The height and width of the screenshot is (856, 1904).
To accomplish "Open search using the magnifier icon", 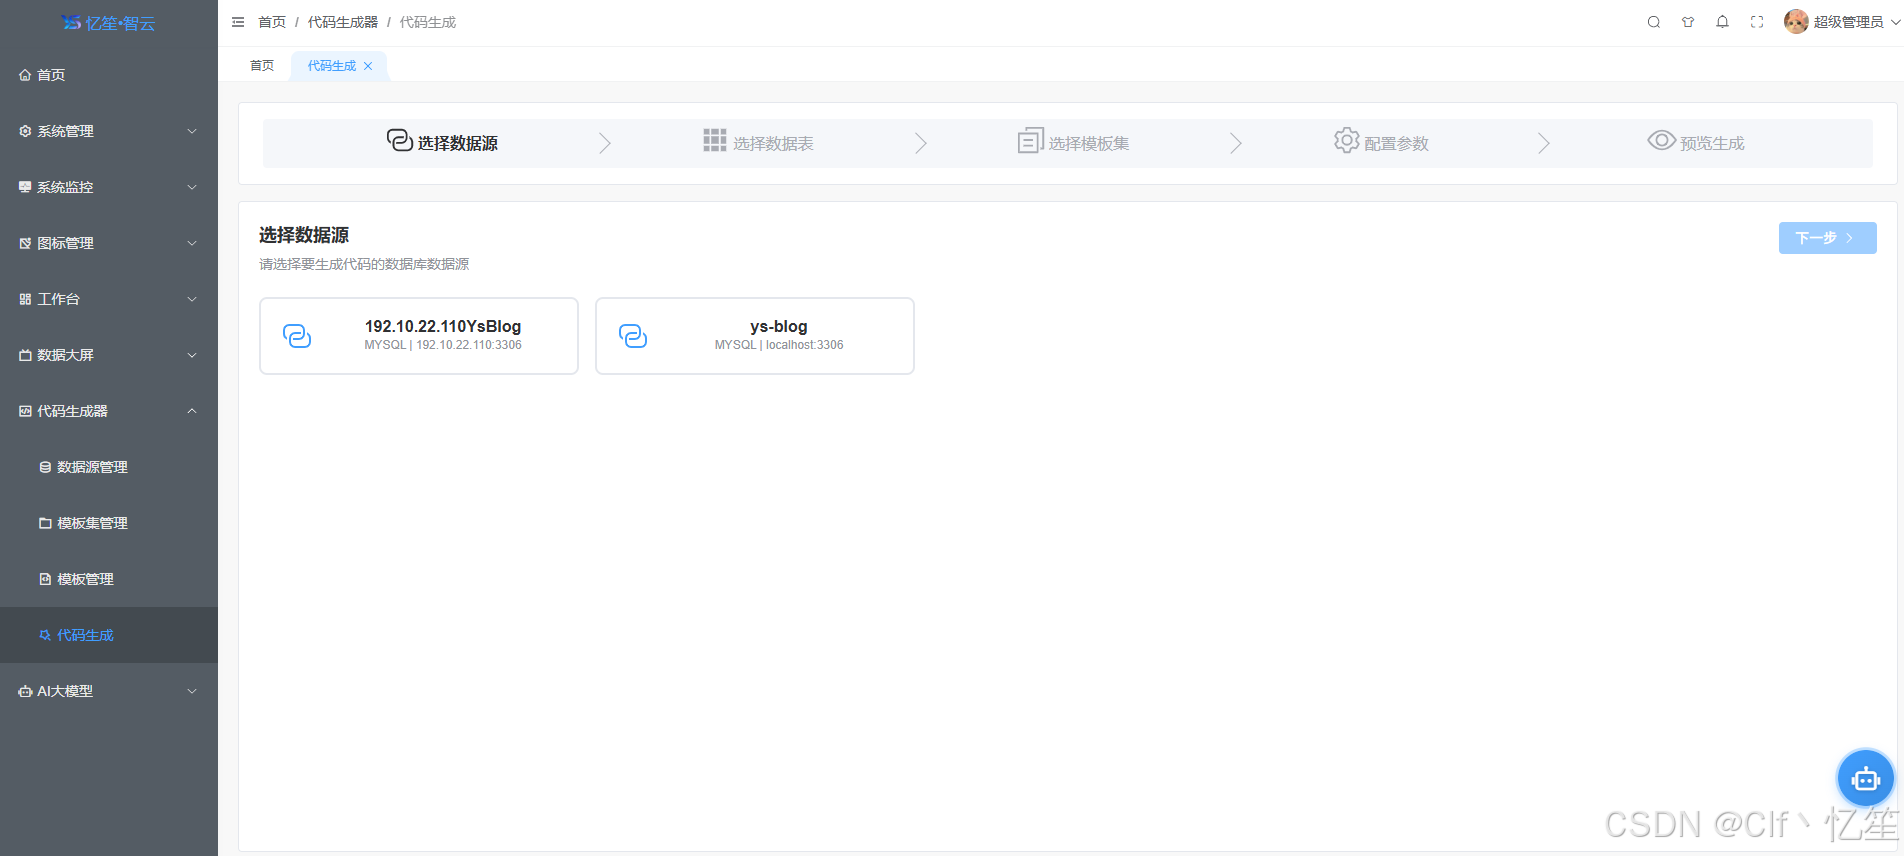I will pos(1654,22).
